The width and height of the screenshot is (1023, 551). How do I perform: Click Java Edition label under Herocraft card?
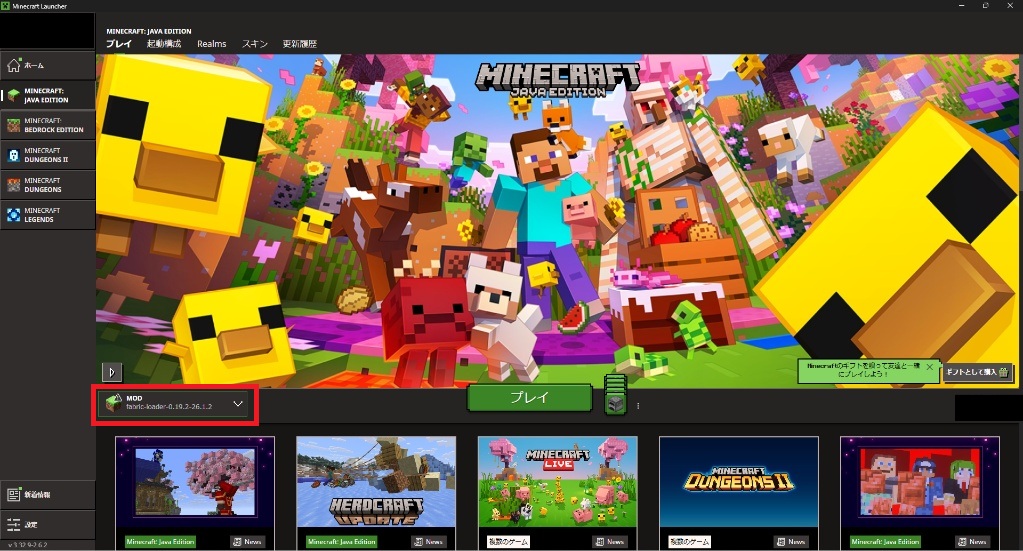[x=341, y=541]
